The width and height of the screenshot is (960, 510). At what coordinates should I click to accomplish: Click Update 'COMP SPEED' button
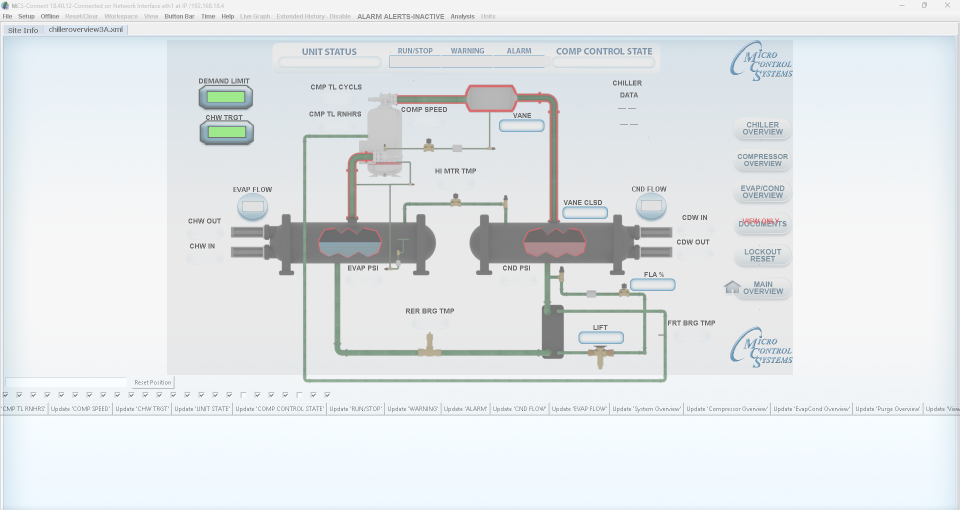(x=81, y=408)
